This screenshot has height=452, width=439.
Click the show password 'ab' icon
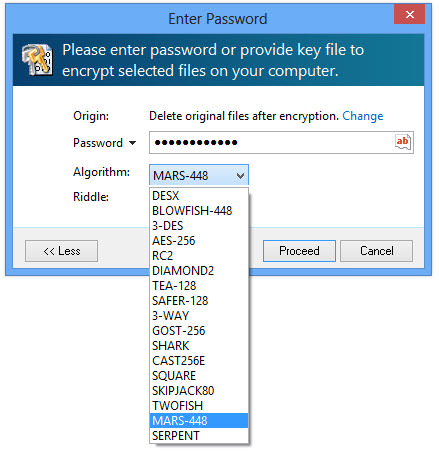pos(403,142)
